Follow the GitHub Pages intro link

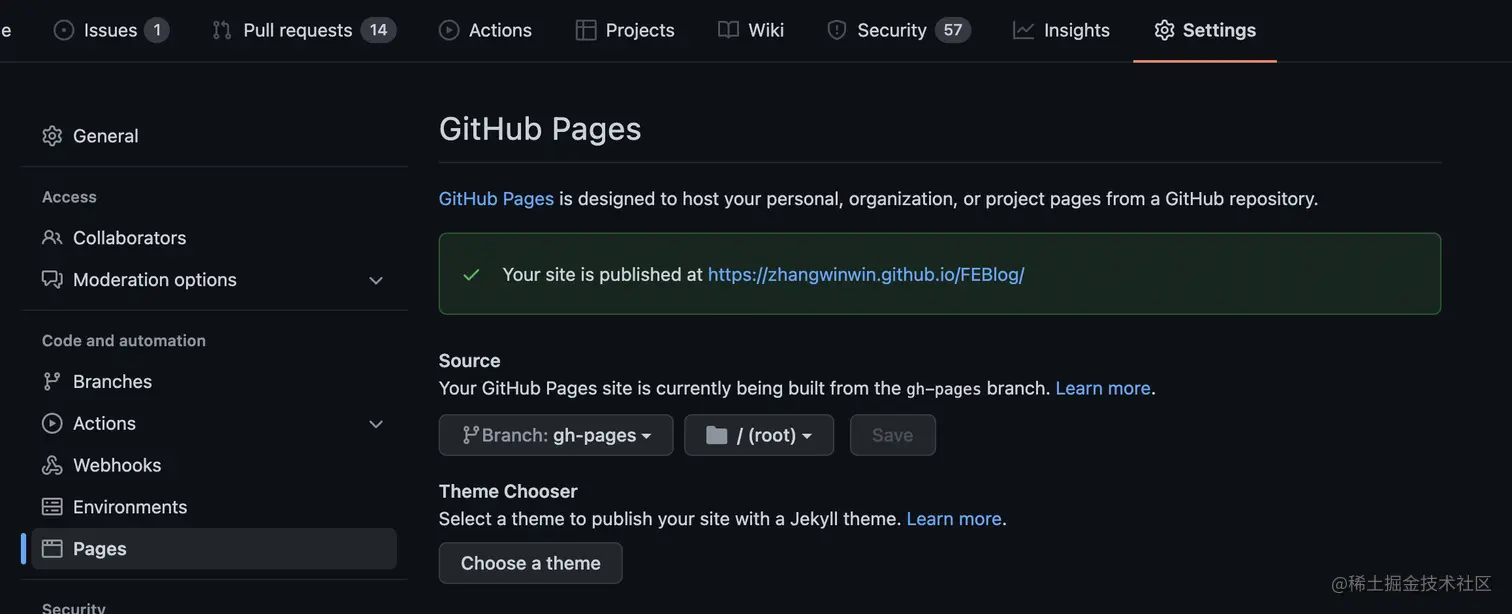496,199
